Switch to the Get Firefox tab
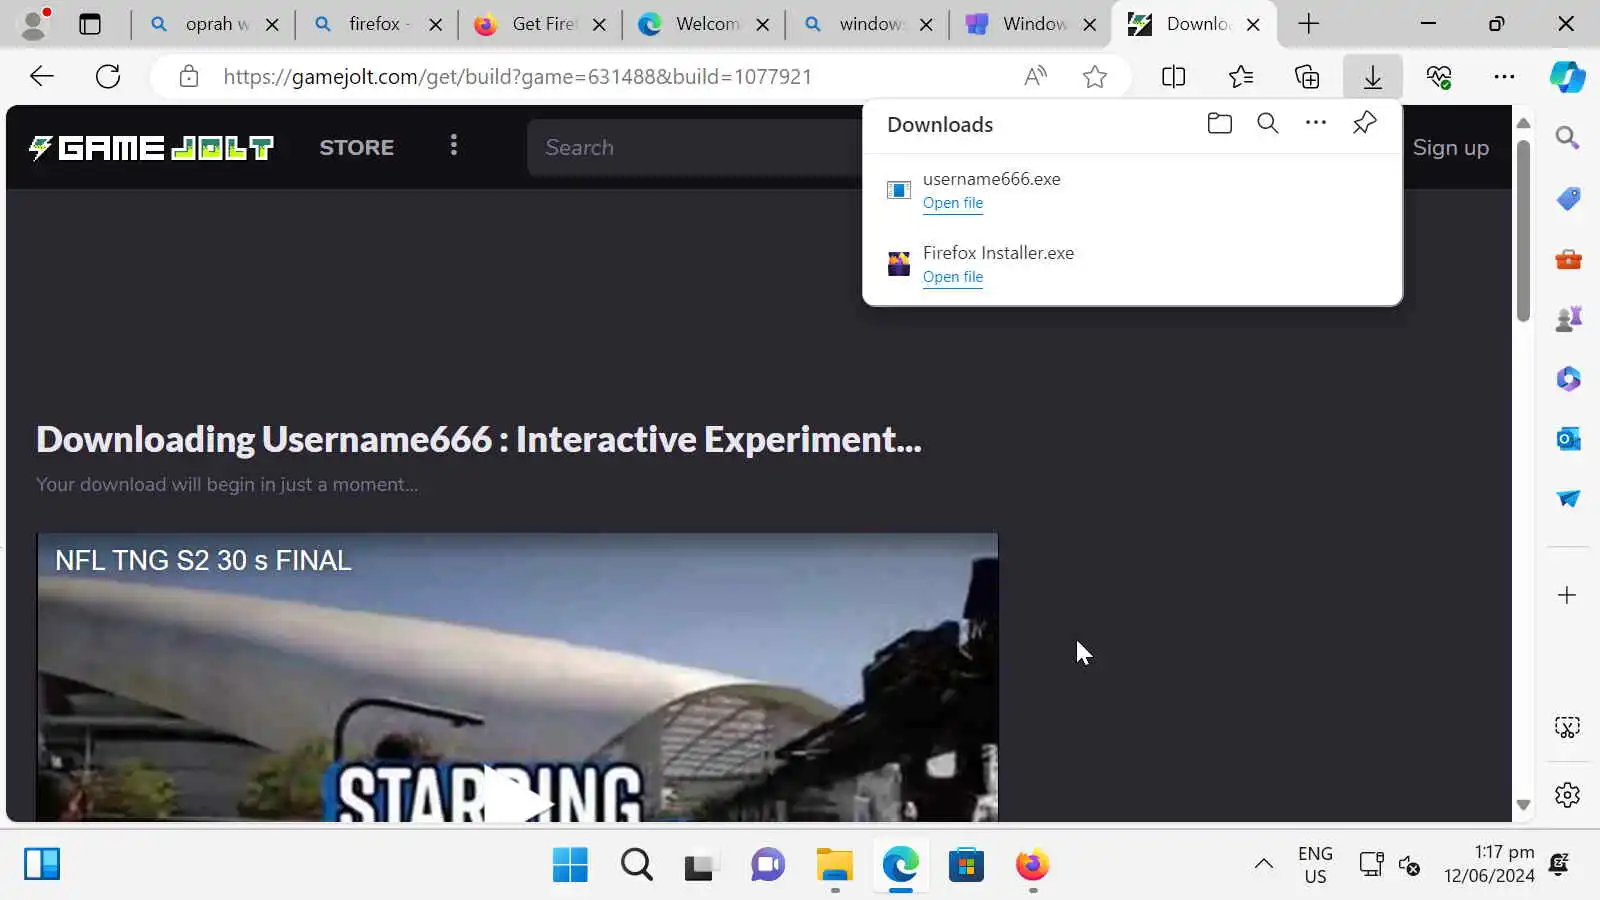Viewport: 1600px width, 900px height. 540,24
